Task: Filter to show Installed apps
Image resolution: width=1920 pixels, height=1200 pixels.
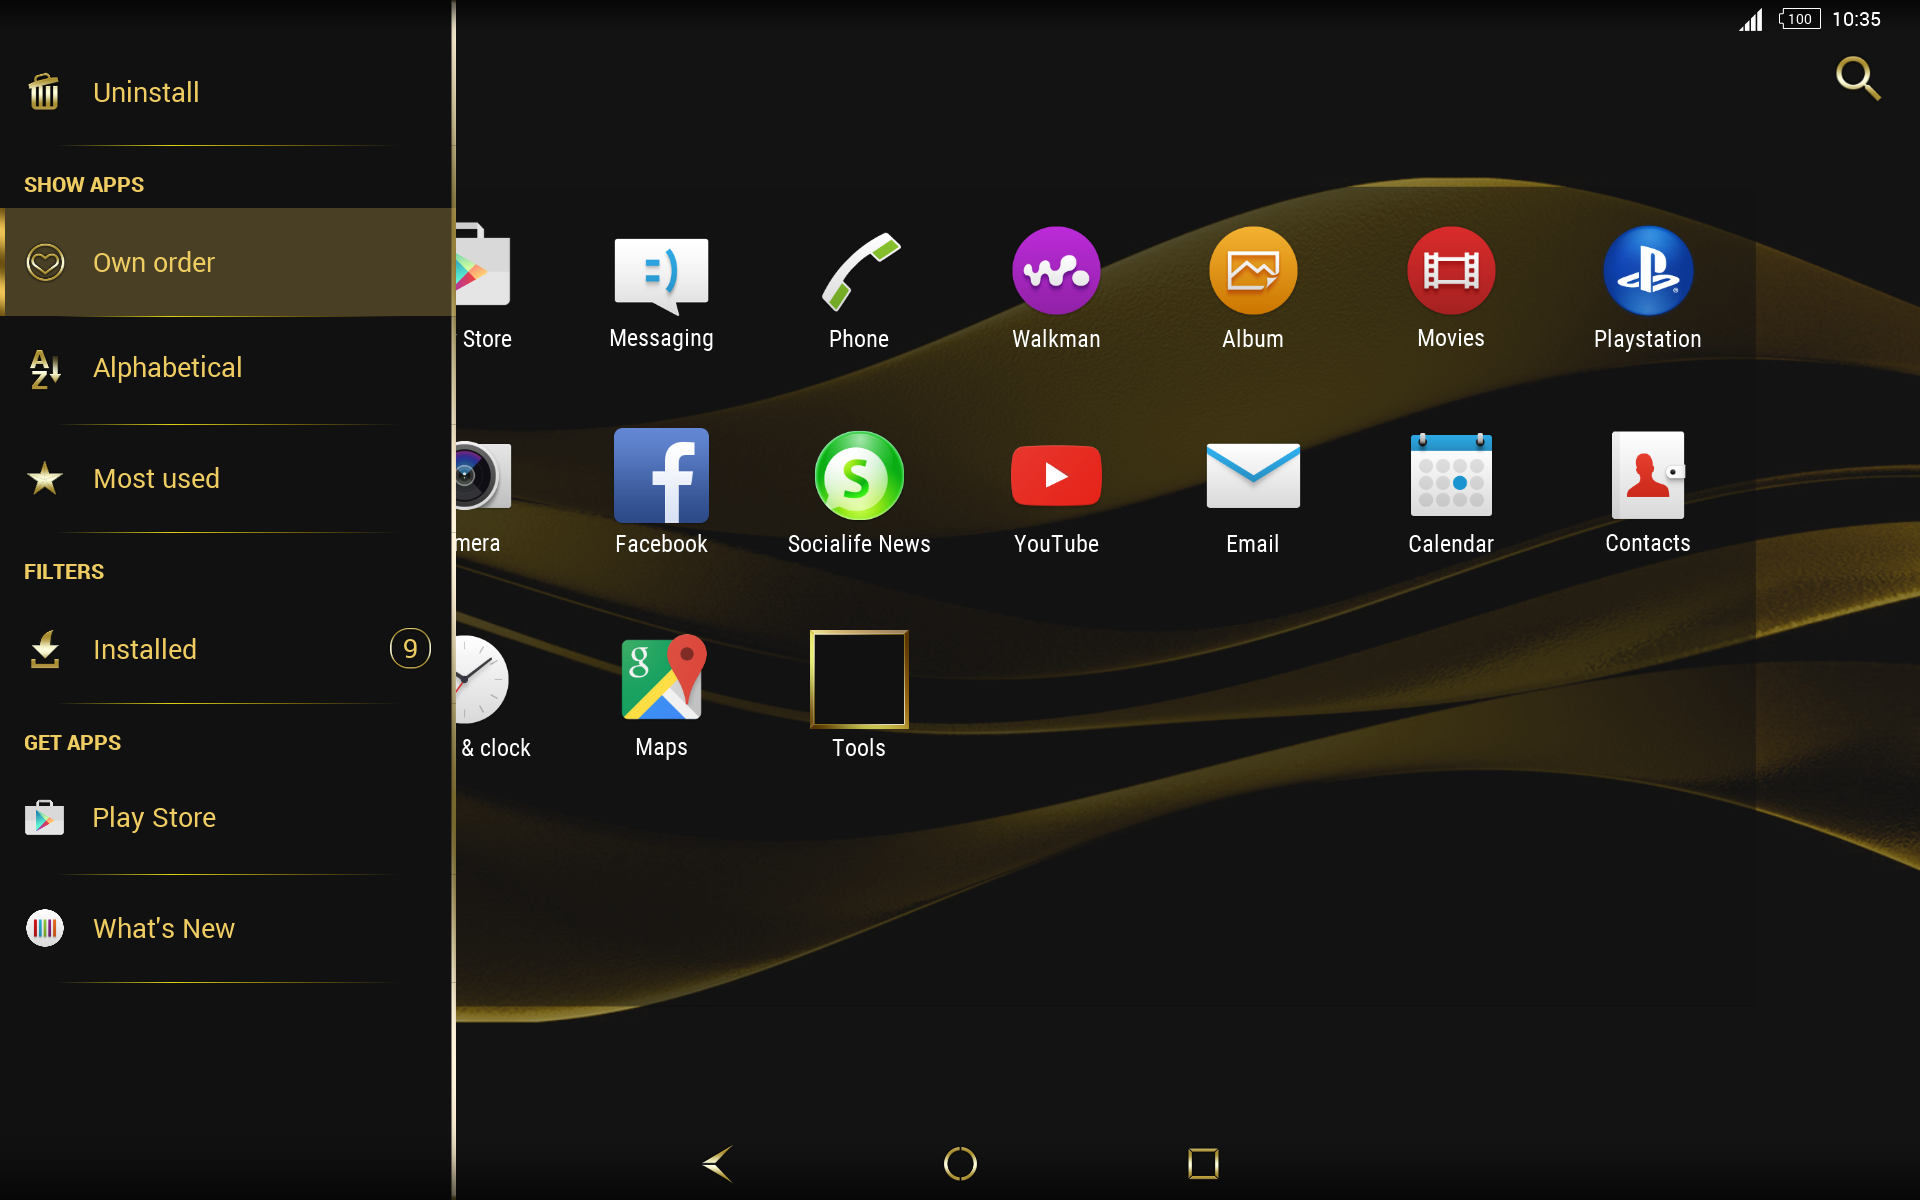Action: [226, 649]
